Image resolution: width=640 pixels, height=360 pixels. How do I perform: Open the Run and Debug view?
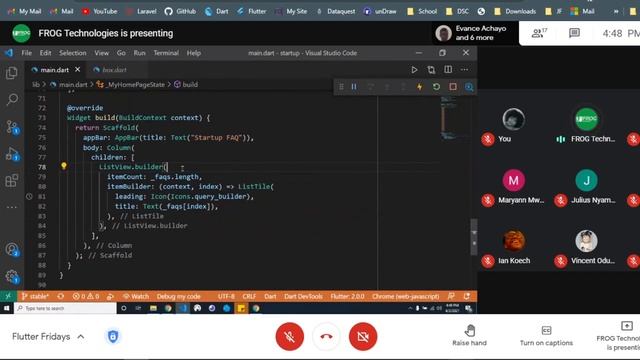tap(12, 154)
